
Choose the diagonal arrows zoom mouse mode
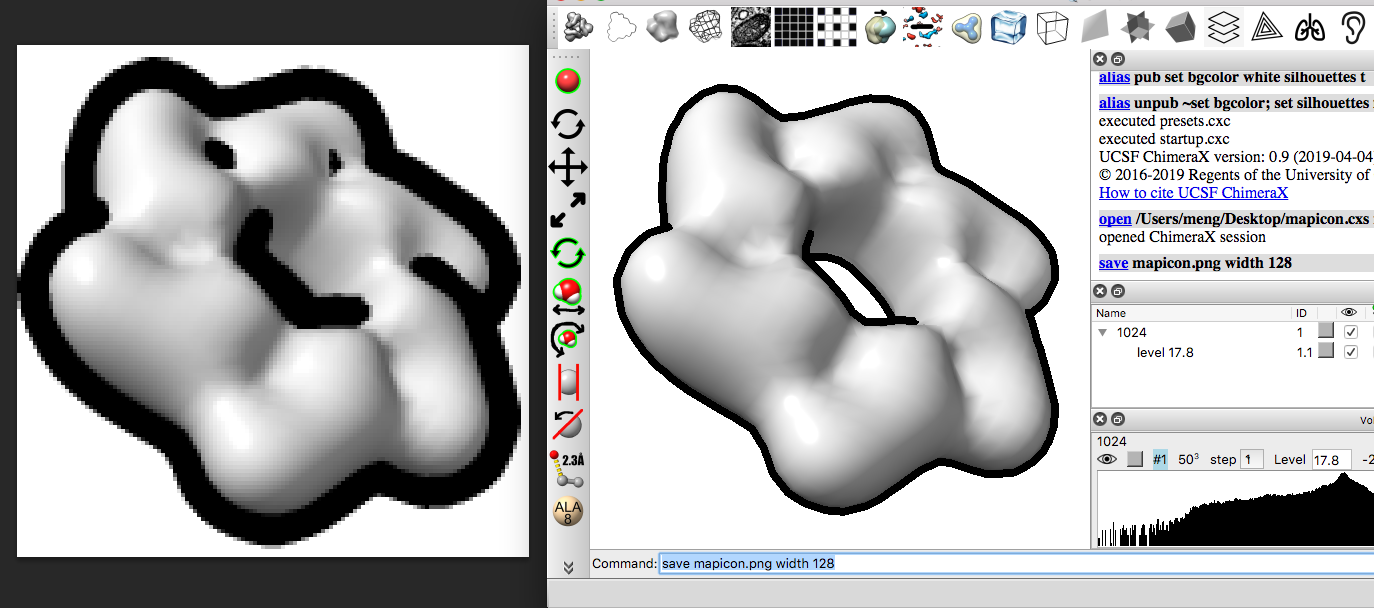tap(568, 210)
